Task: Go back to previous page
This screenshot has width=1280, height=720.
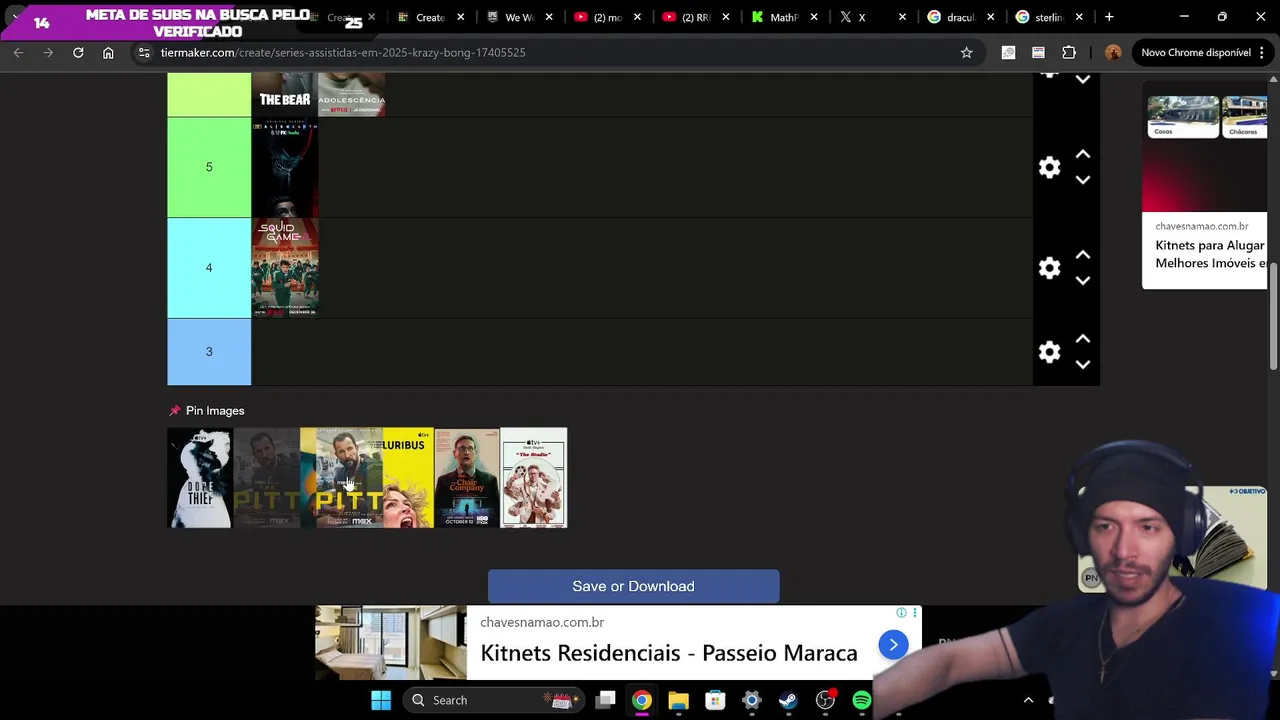Action: point(18,52)
